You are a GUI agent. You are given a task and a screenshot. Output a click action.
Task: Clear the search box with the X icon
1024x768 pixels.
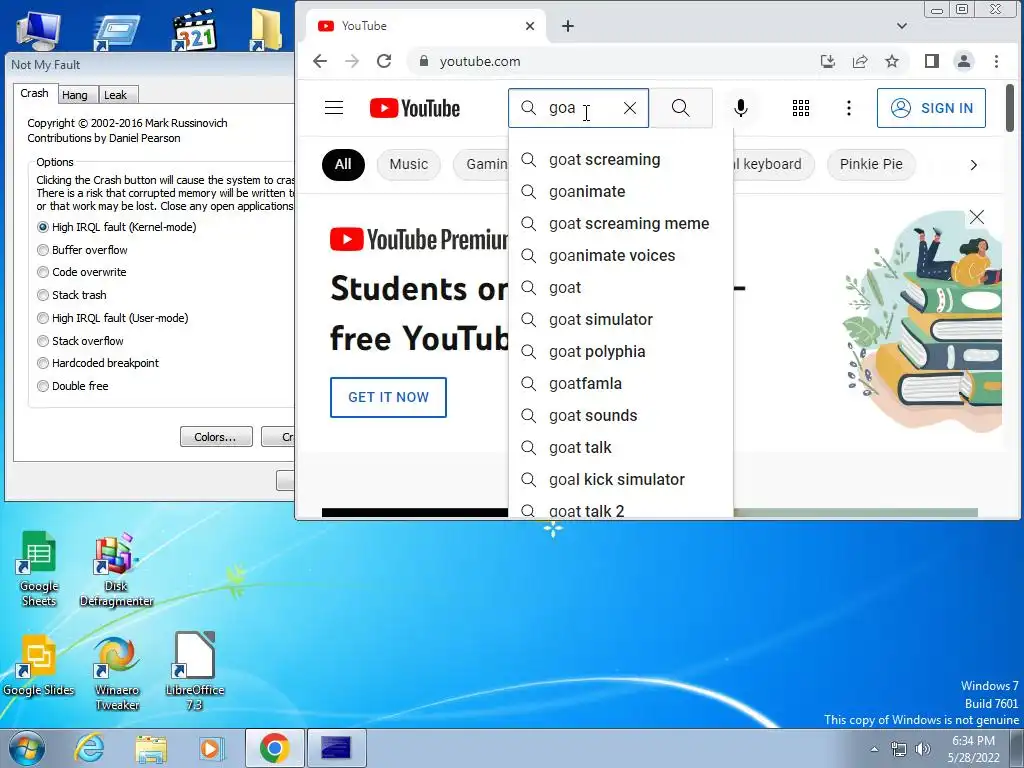[630, 108]
